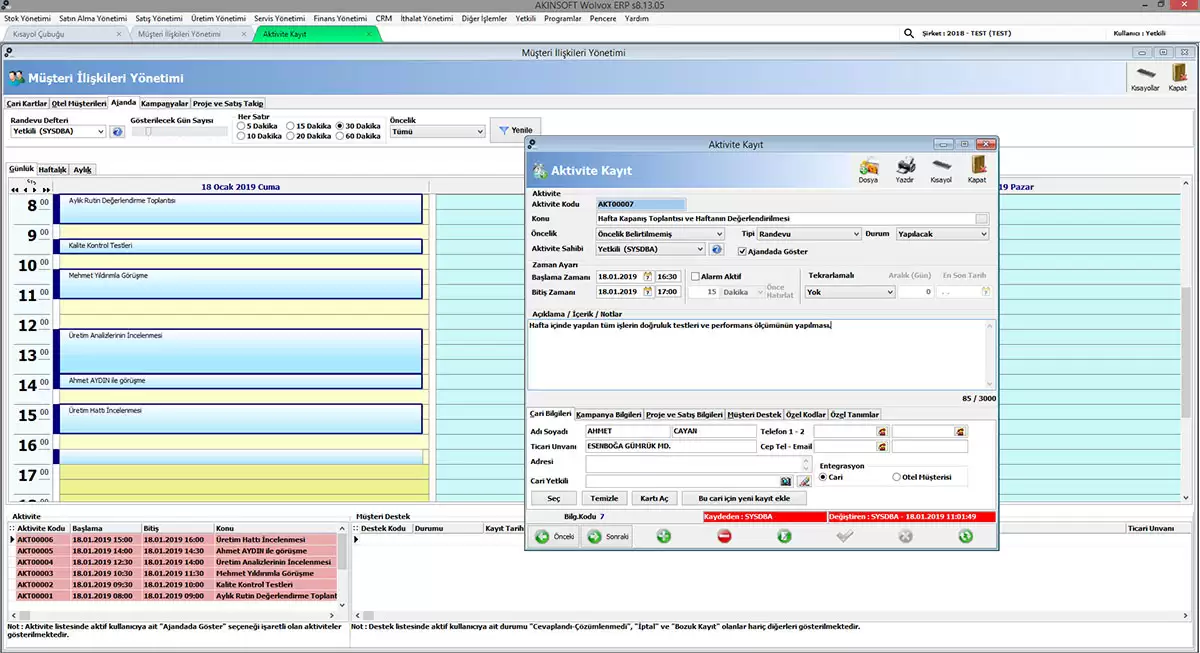Click the red minus delete-record icon
This screenshot has width=1200, height=653.
[724, 536]
